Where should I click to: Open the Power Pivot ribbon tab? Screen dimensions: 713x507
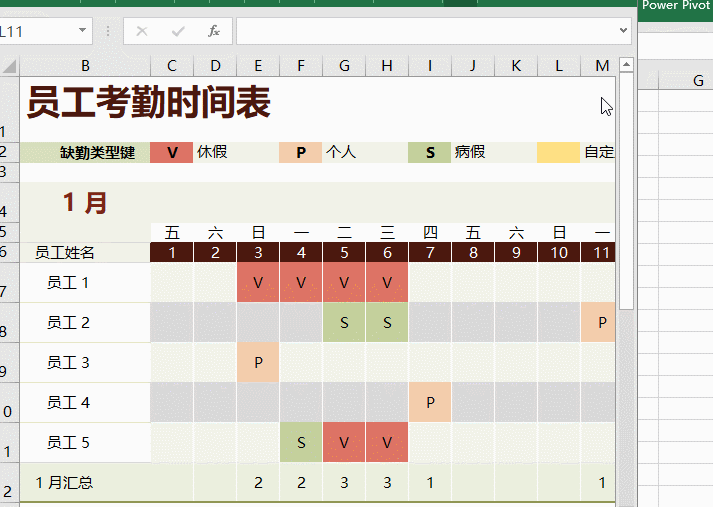tap(675, 5)
